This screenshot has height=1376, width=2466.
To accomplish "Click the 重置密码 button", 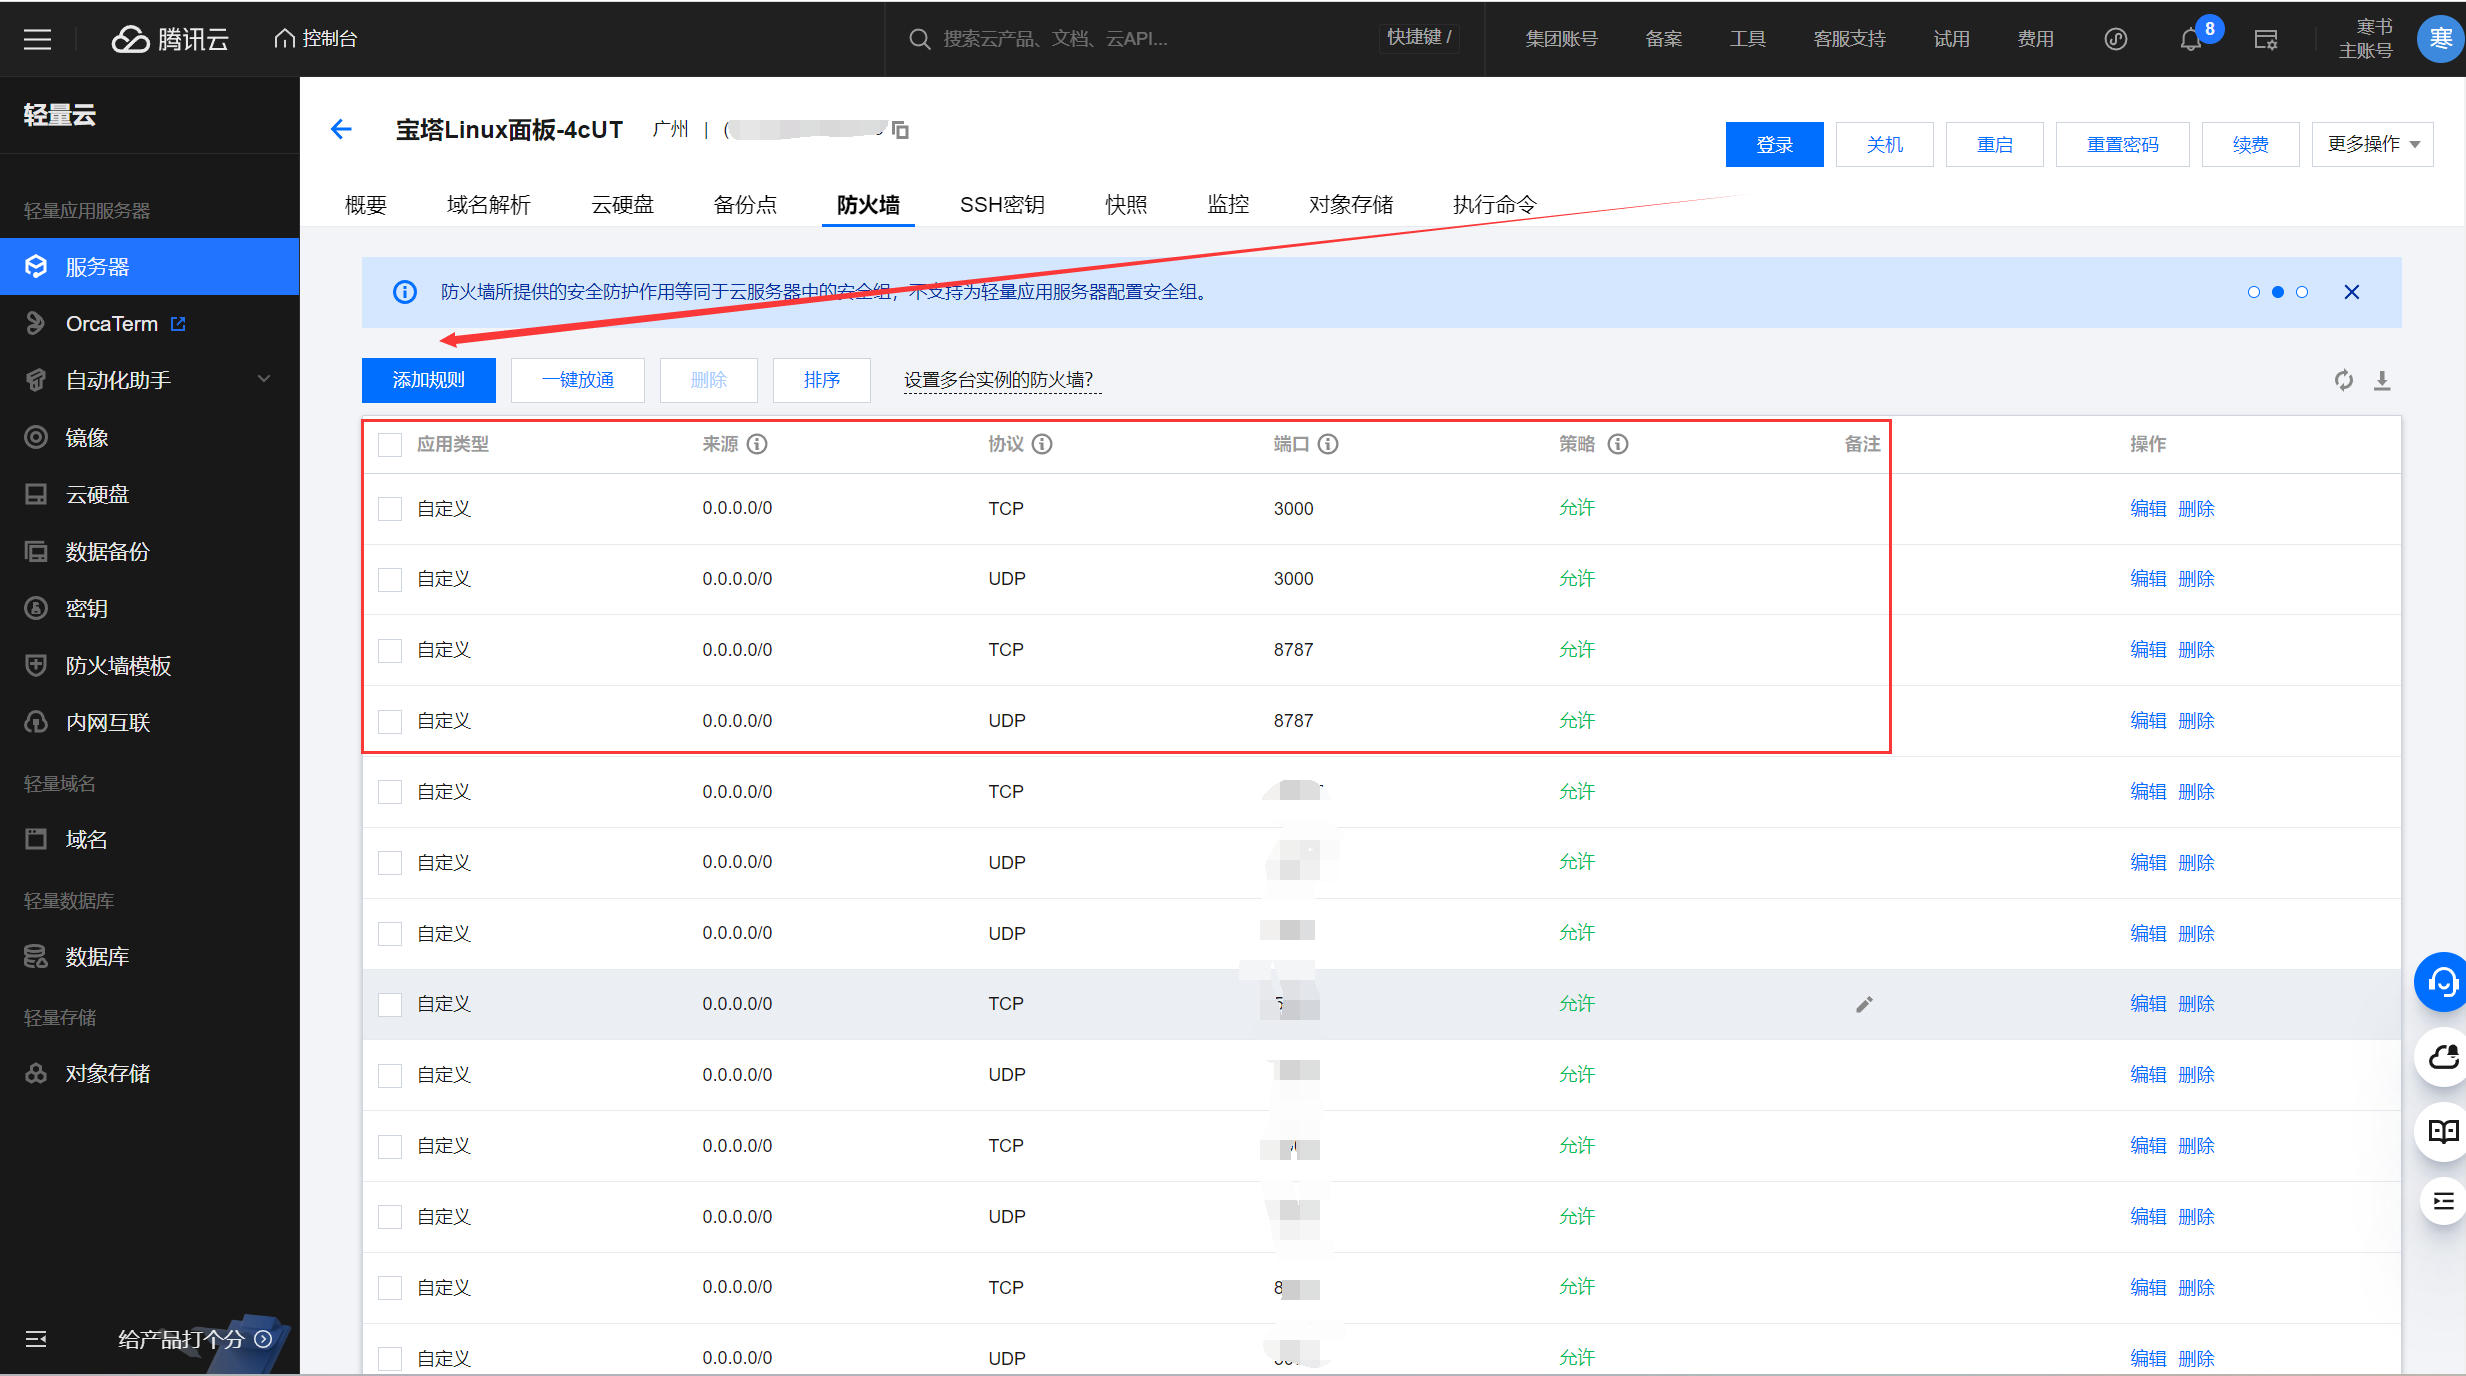I will coord(2123,145).
